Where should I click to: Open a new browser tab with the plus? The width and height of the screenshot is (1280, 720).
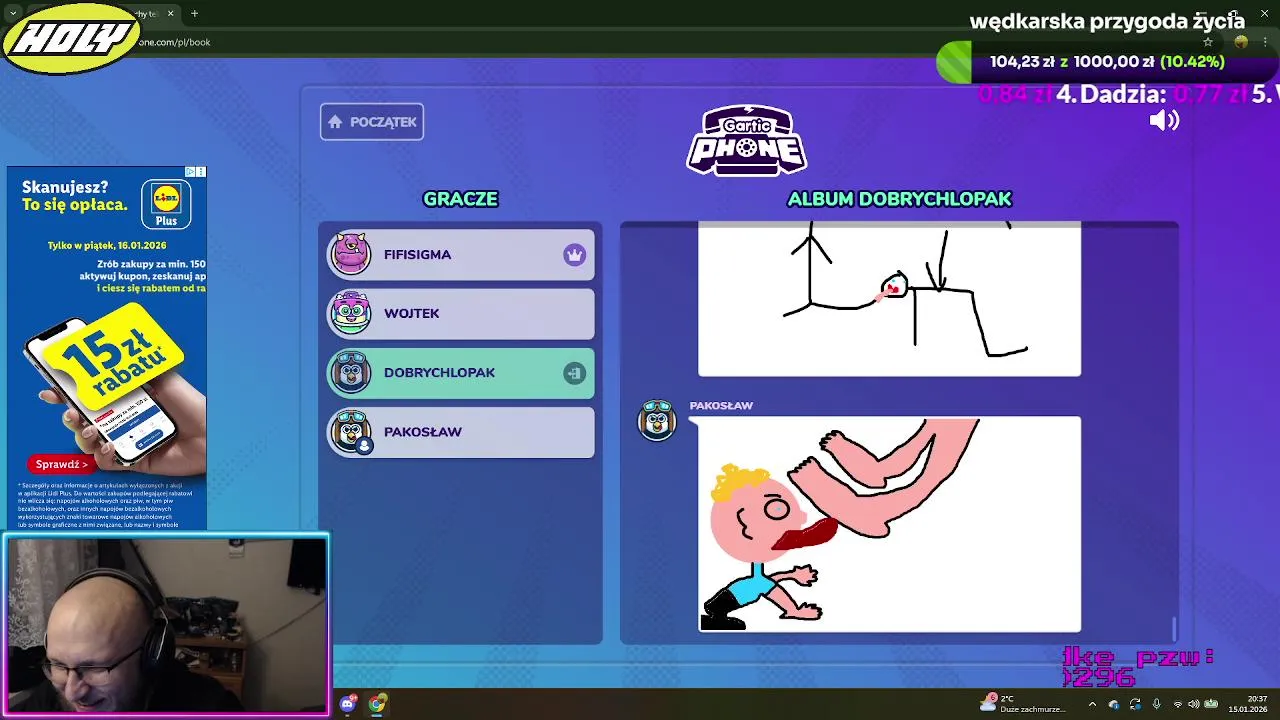pos(194,14)
